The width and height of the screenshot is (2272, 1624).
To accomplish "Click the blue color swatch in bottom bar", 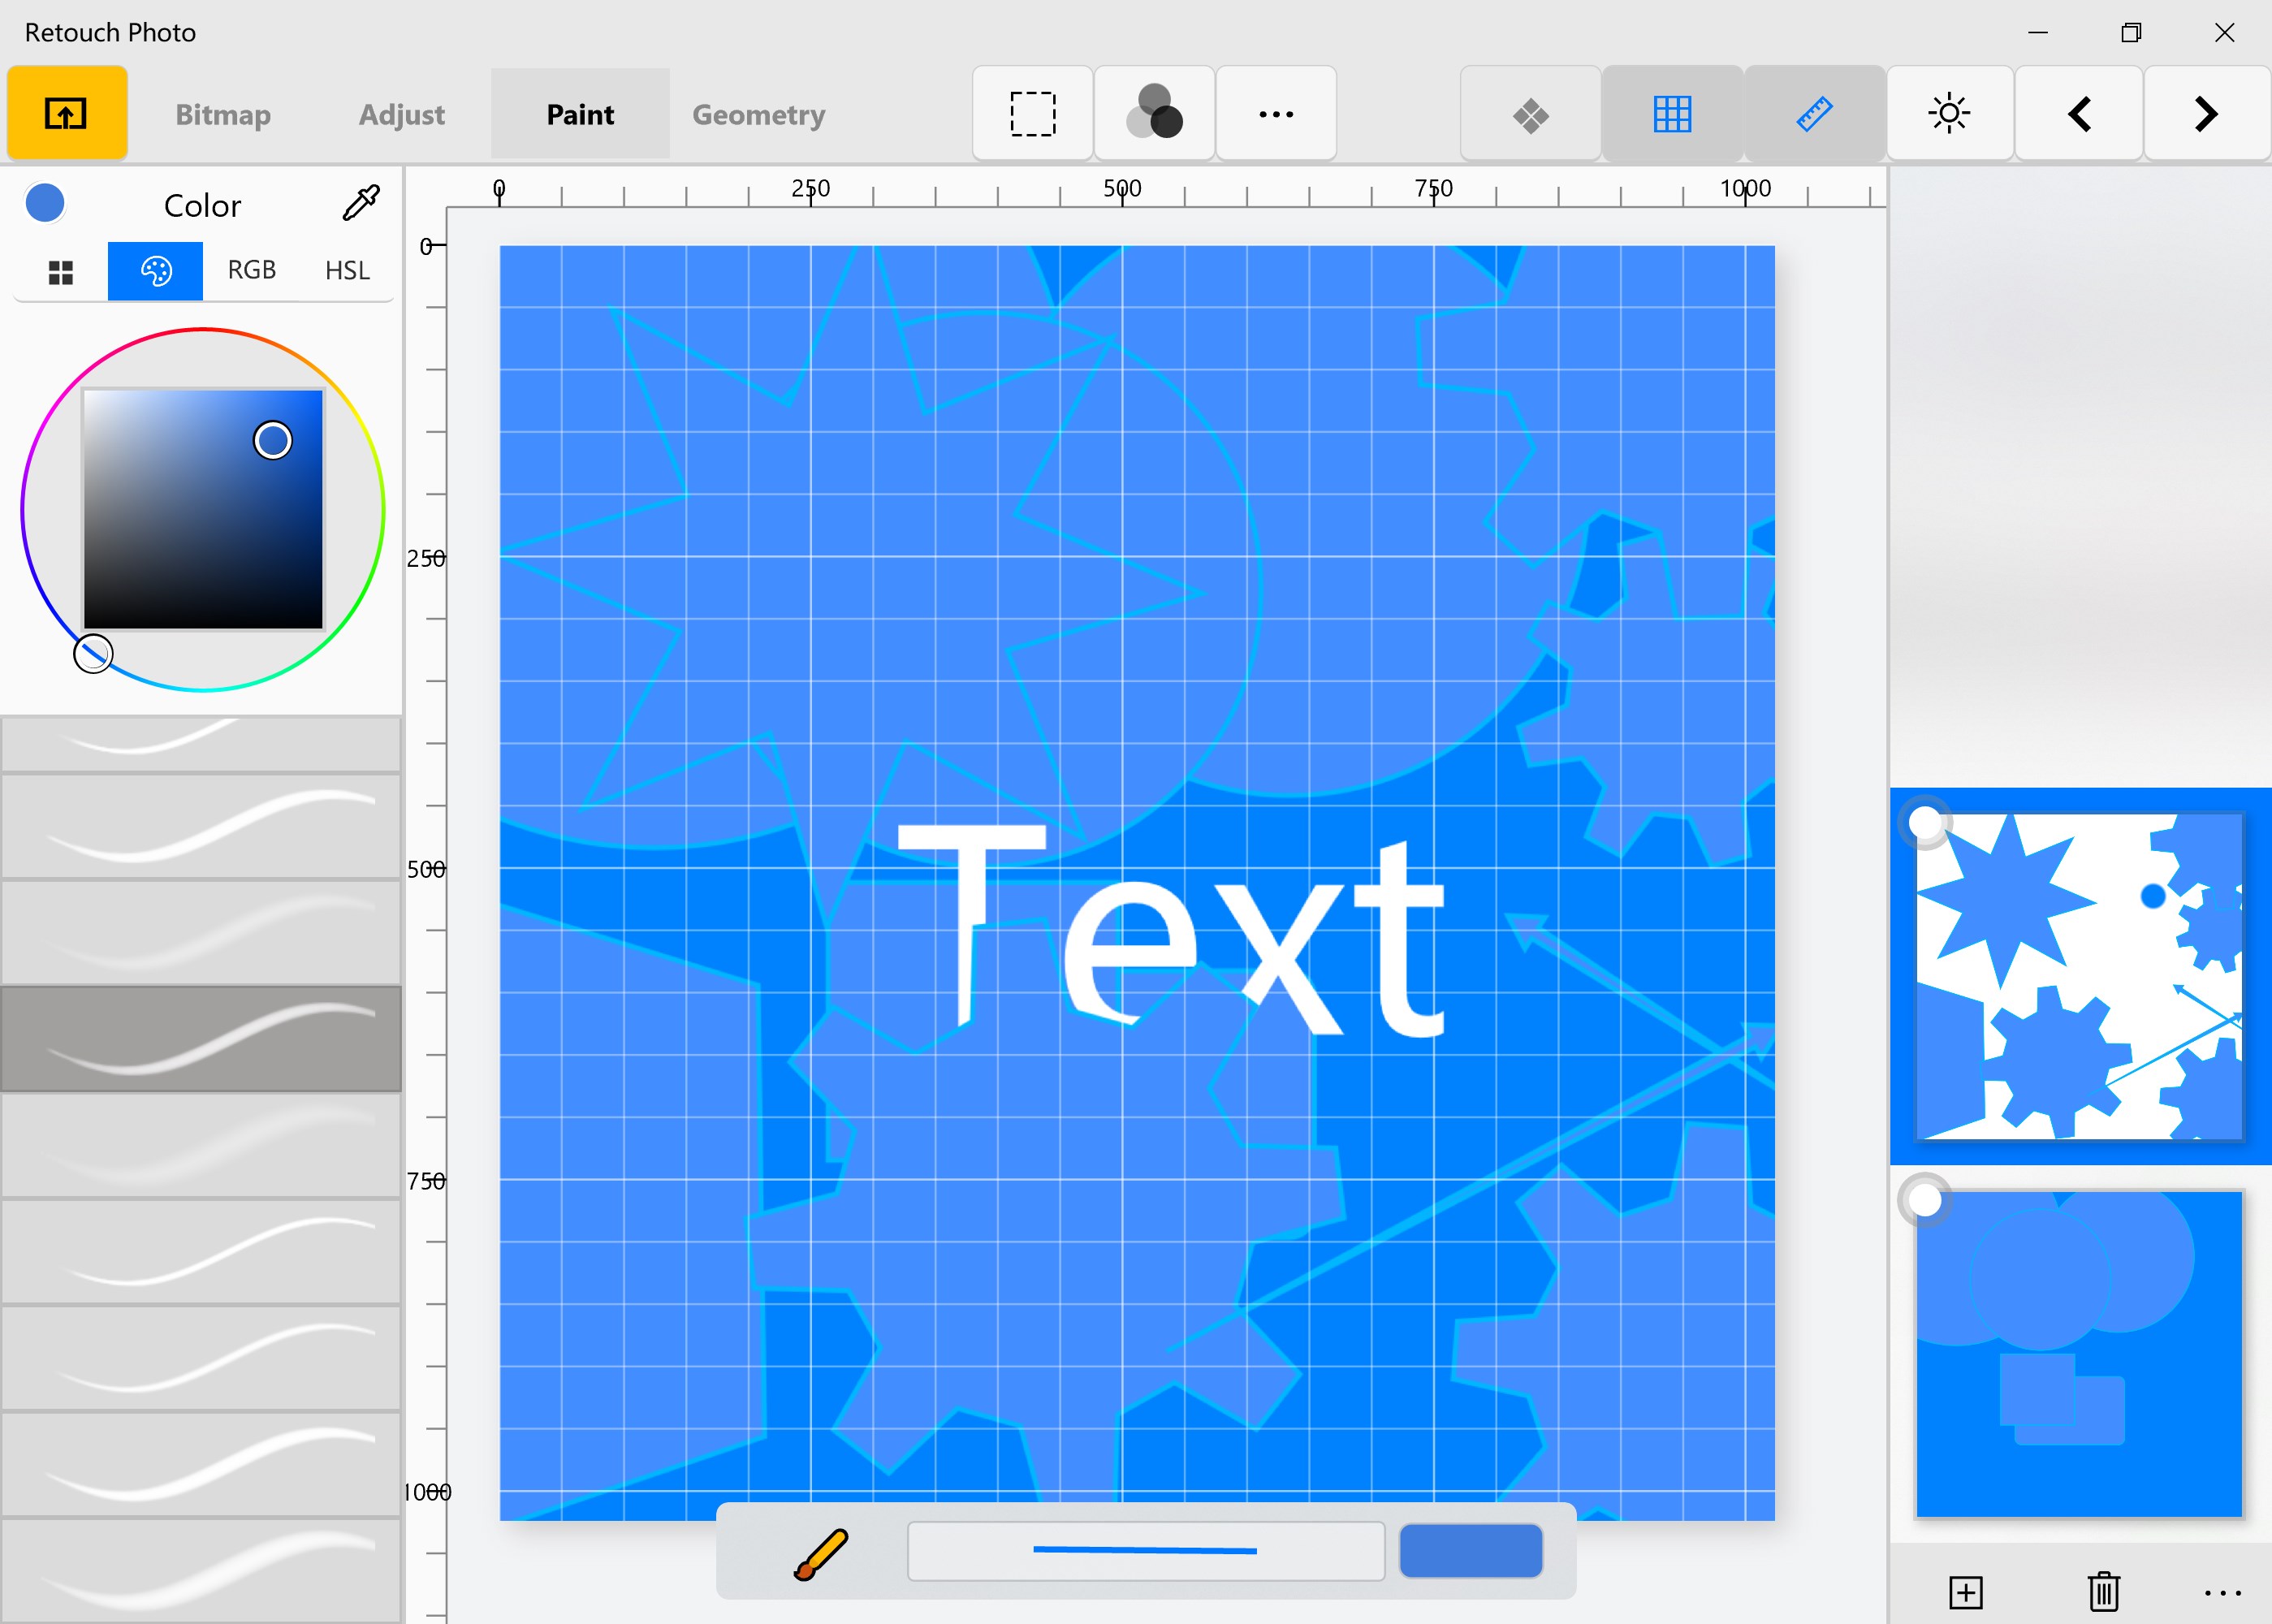I will tap(1470, 1551).
